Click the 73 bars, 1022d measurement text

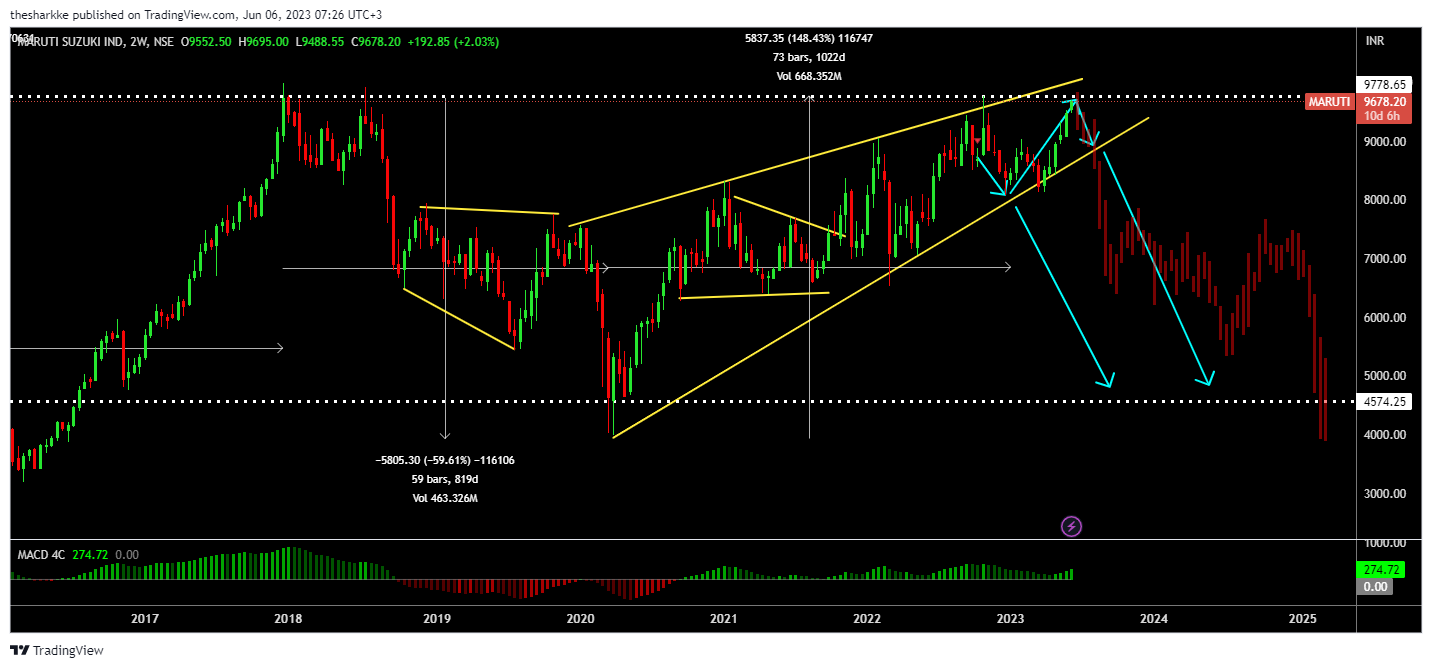click(809, 57)
